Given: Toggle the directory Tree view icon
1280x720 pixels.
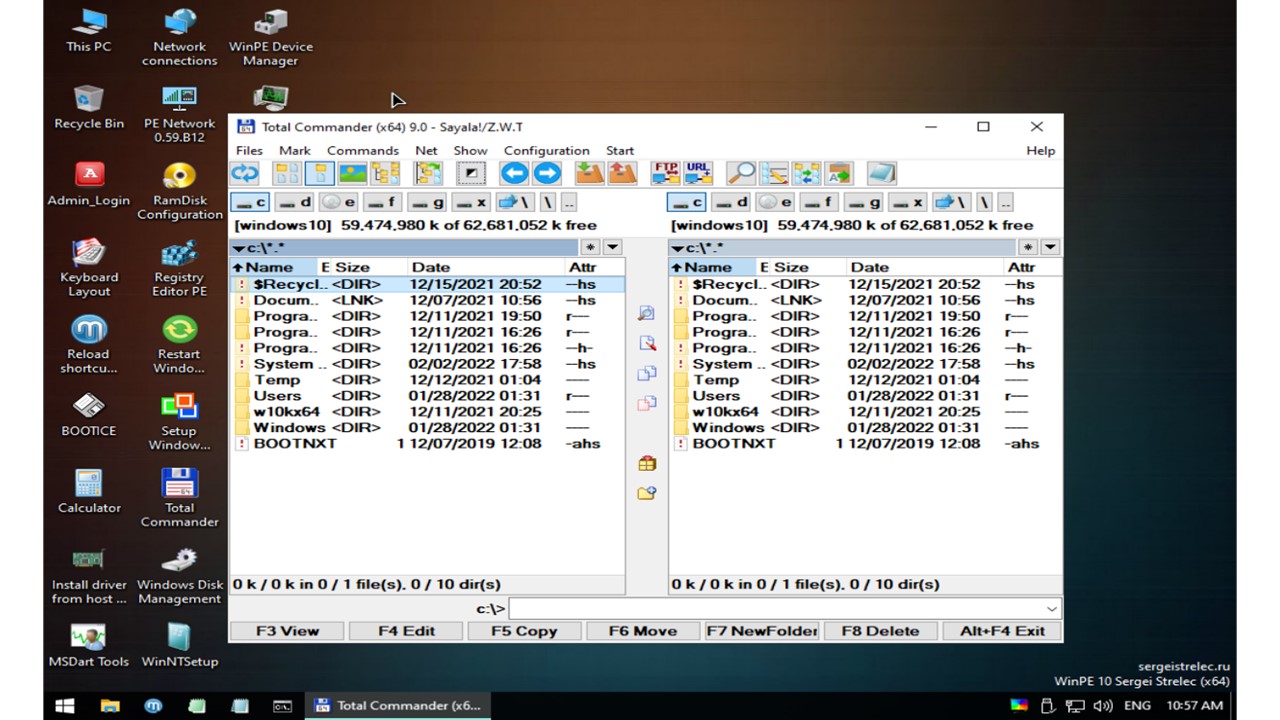Looking at the screenshot, I should pyautogui.click(x=385, y=174).
